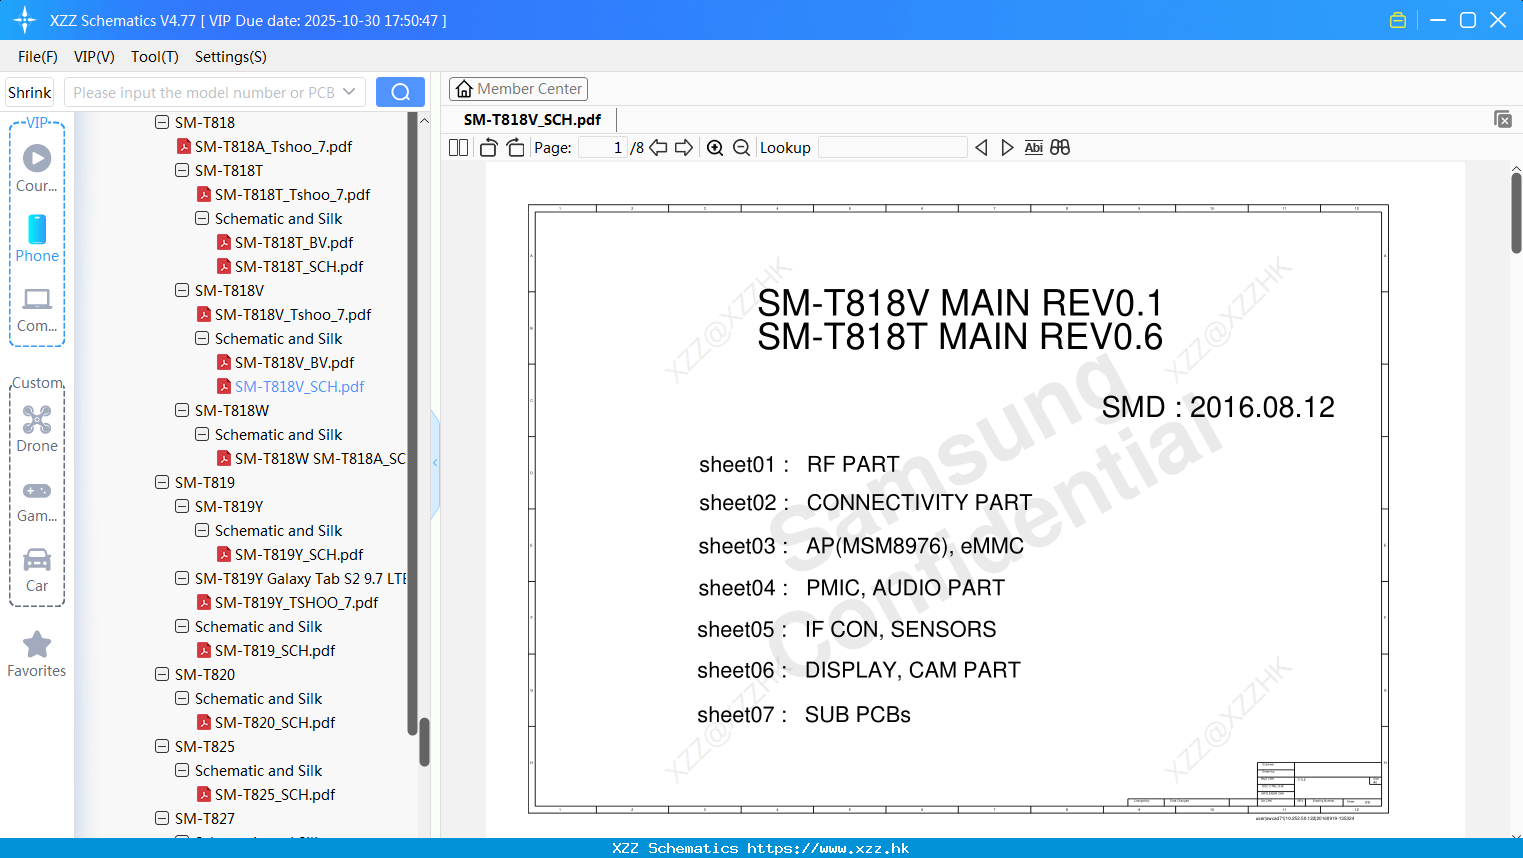Open the VIP(V) menu
The image size is (1523, 858).
coord(94,57)
